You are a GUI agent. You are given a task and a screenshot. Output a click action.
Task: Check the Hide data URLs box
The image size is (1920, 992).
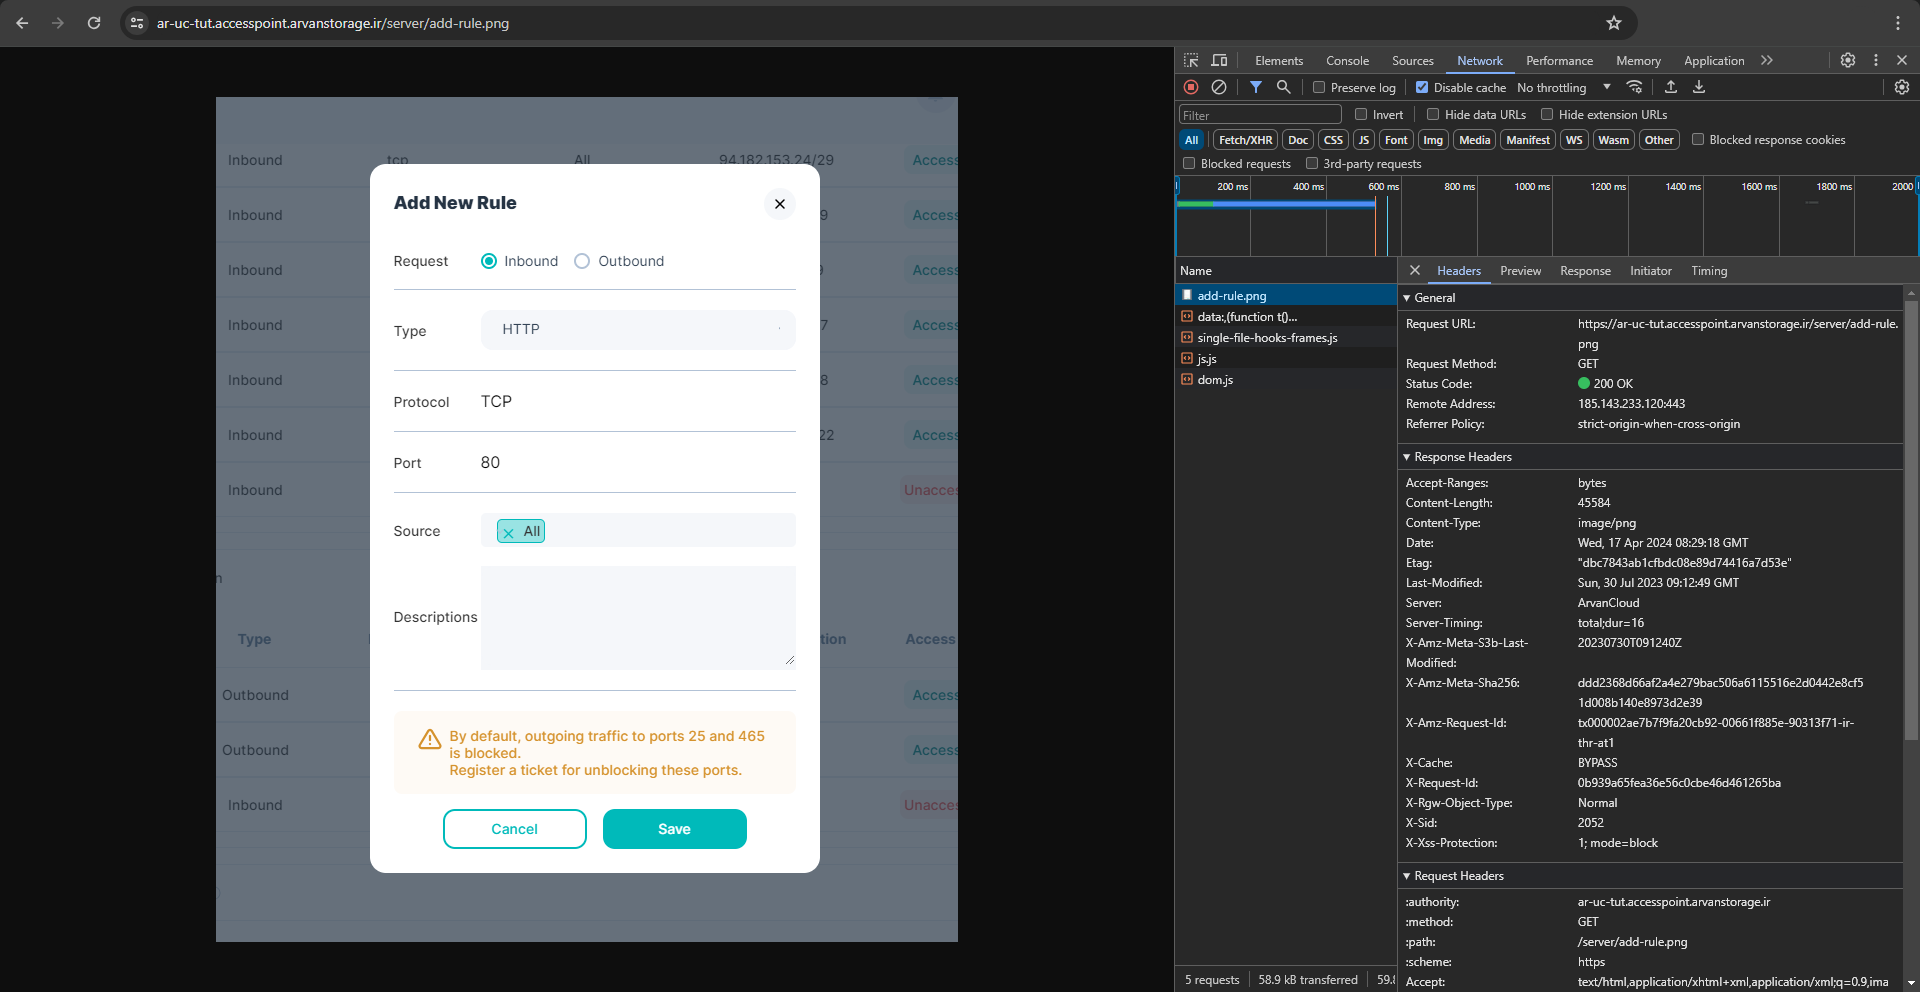tap(1433, 114)
